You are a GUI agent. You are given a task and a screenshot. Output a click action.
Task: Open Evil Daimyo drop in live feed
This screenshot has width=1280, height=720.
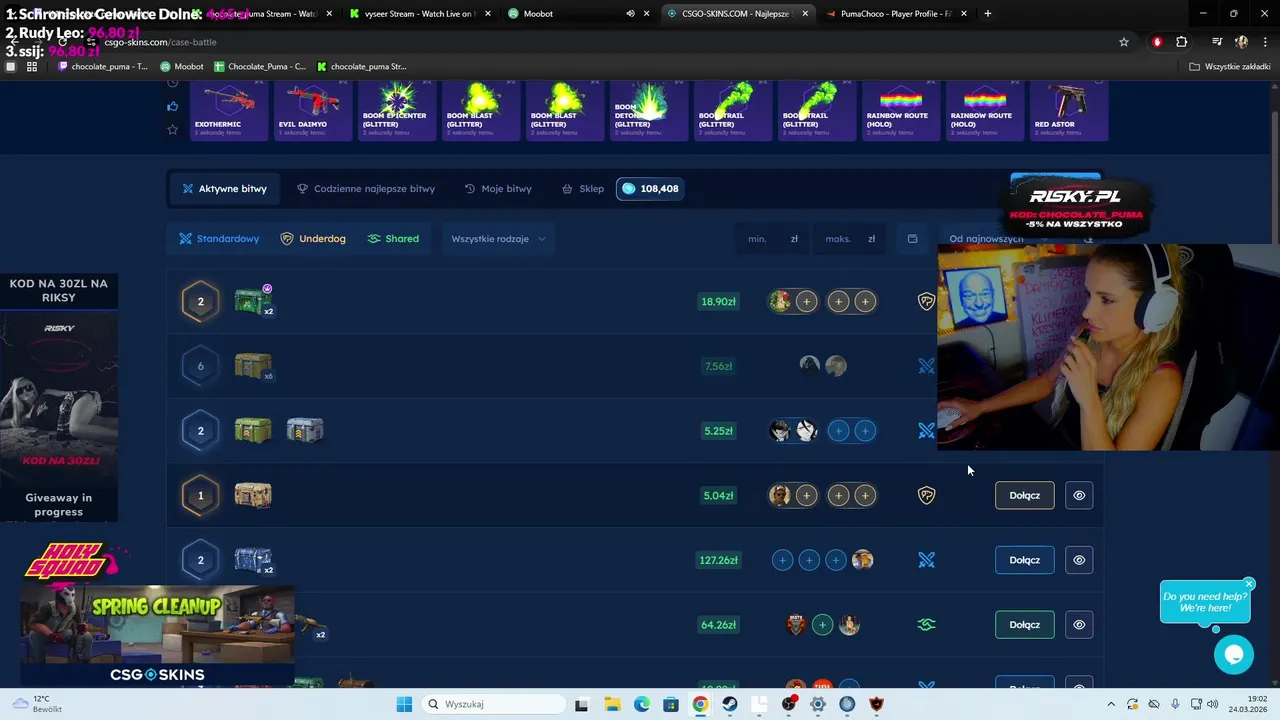[313, 109]
